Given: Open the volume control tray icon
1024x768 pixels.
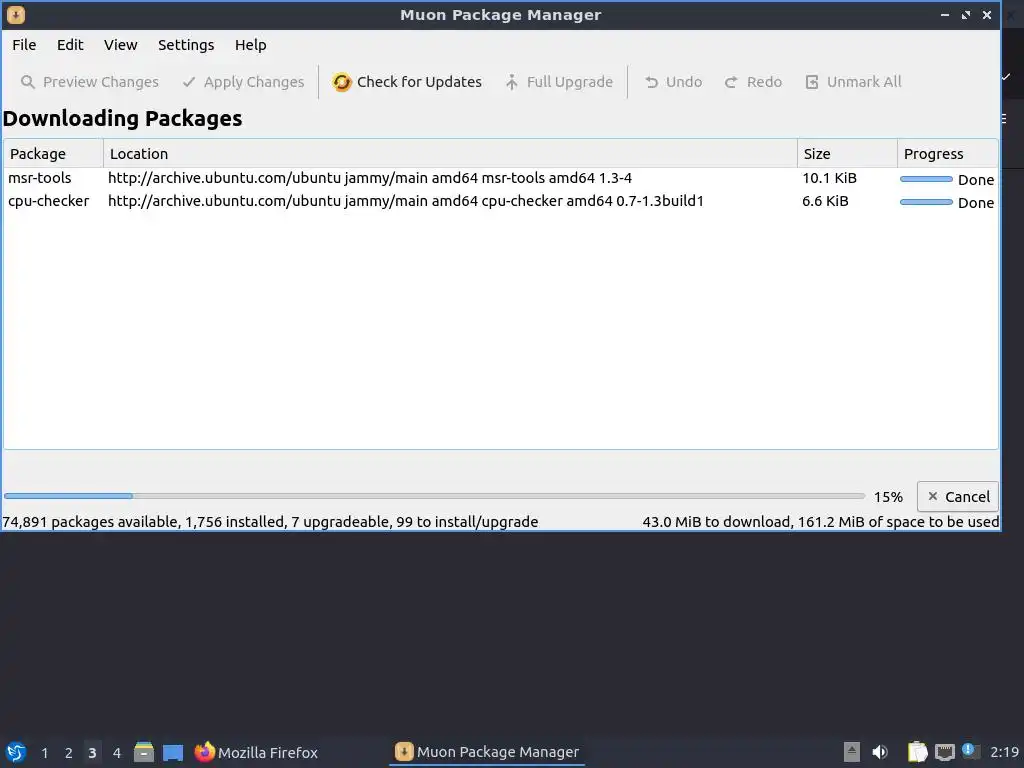Looking at the screenshot, I should [880, 752].
